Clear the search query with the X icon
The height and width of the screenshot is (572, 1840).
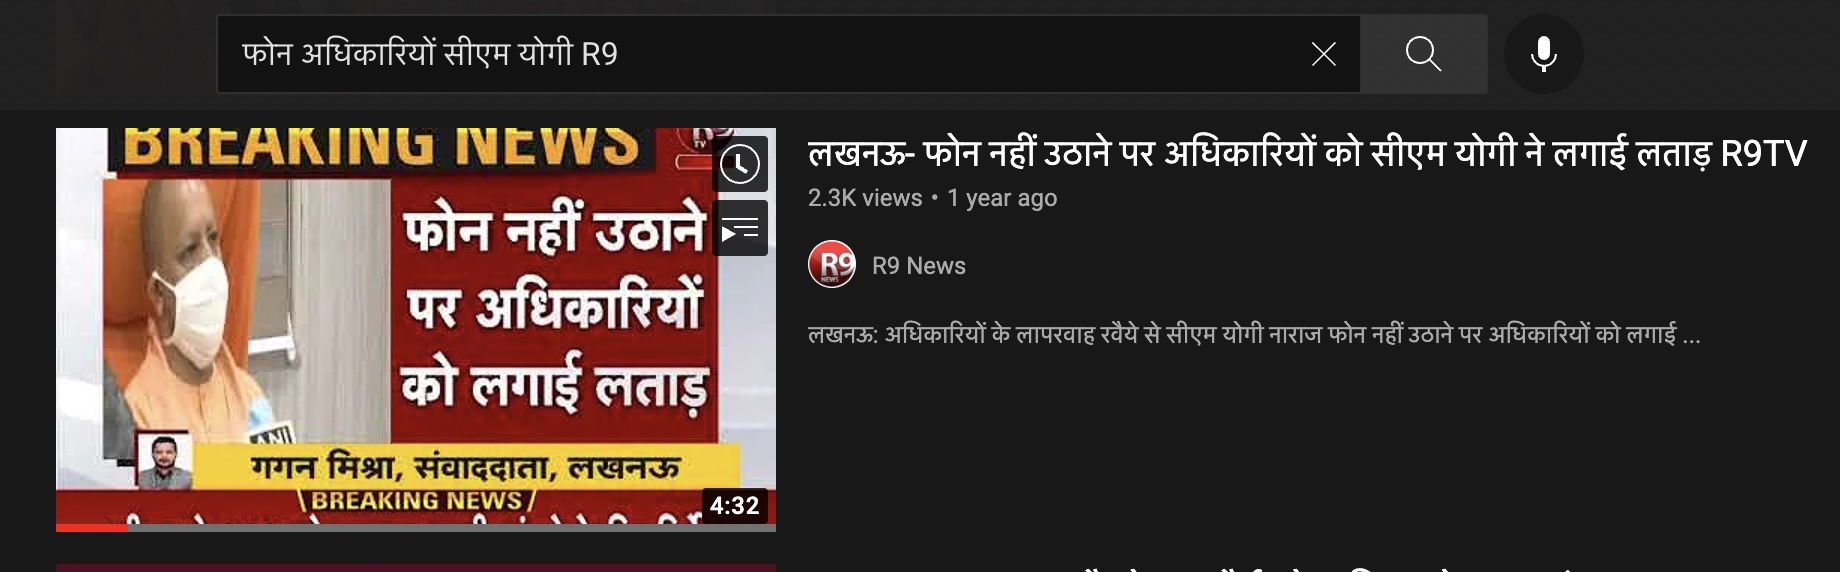point(1323,54)
